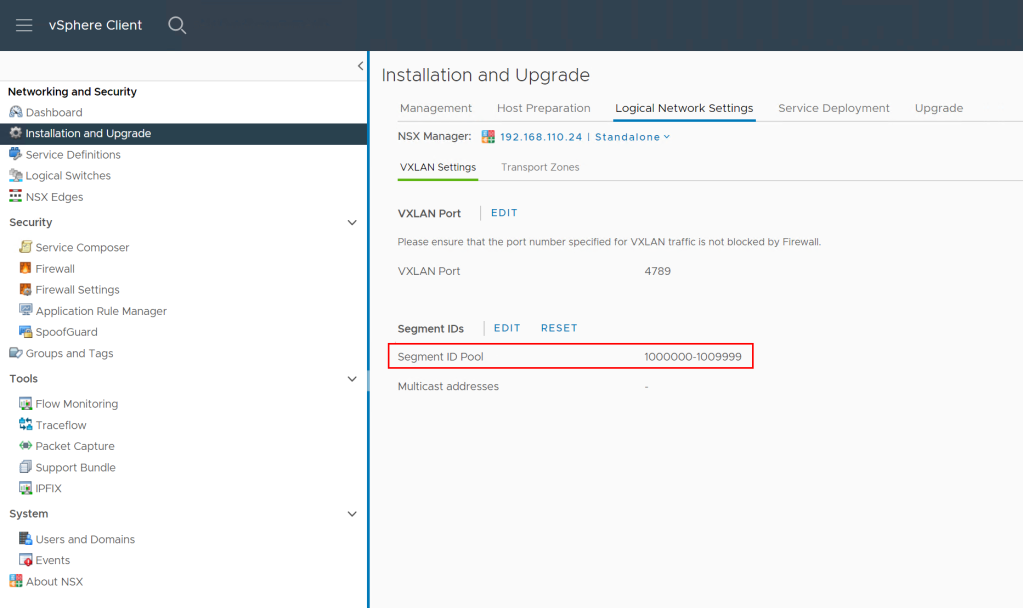Open the NSX Manager dropdown

[666, 137]
